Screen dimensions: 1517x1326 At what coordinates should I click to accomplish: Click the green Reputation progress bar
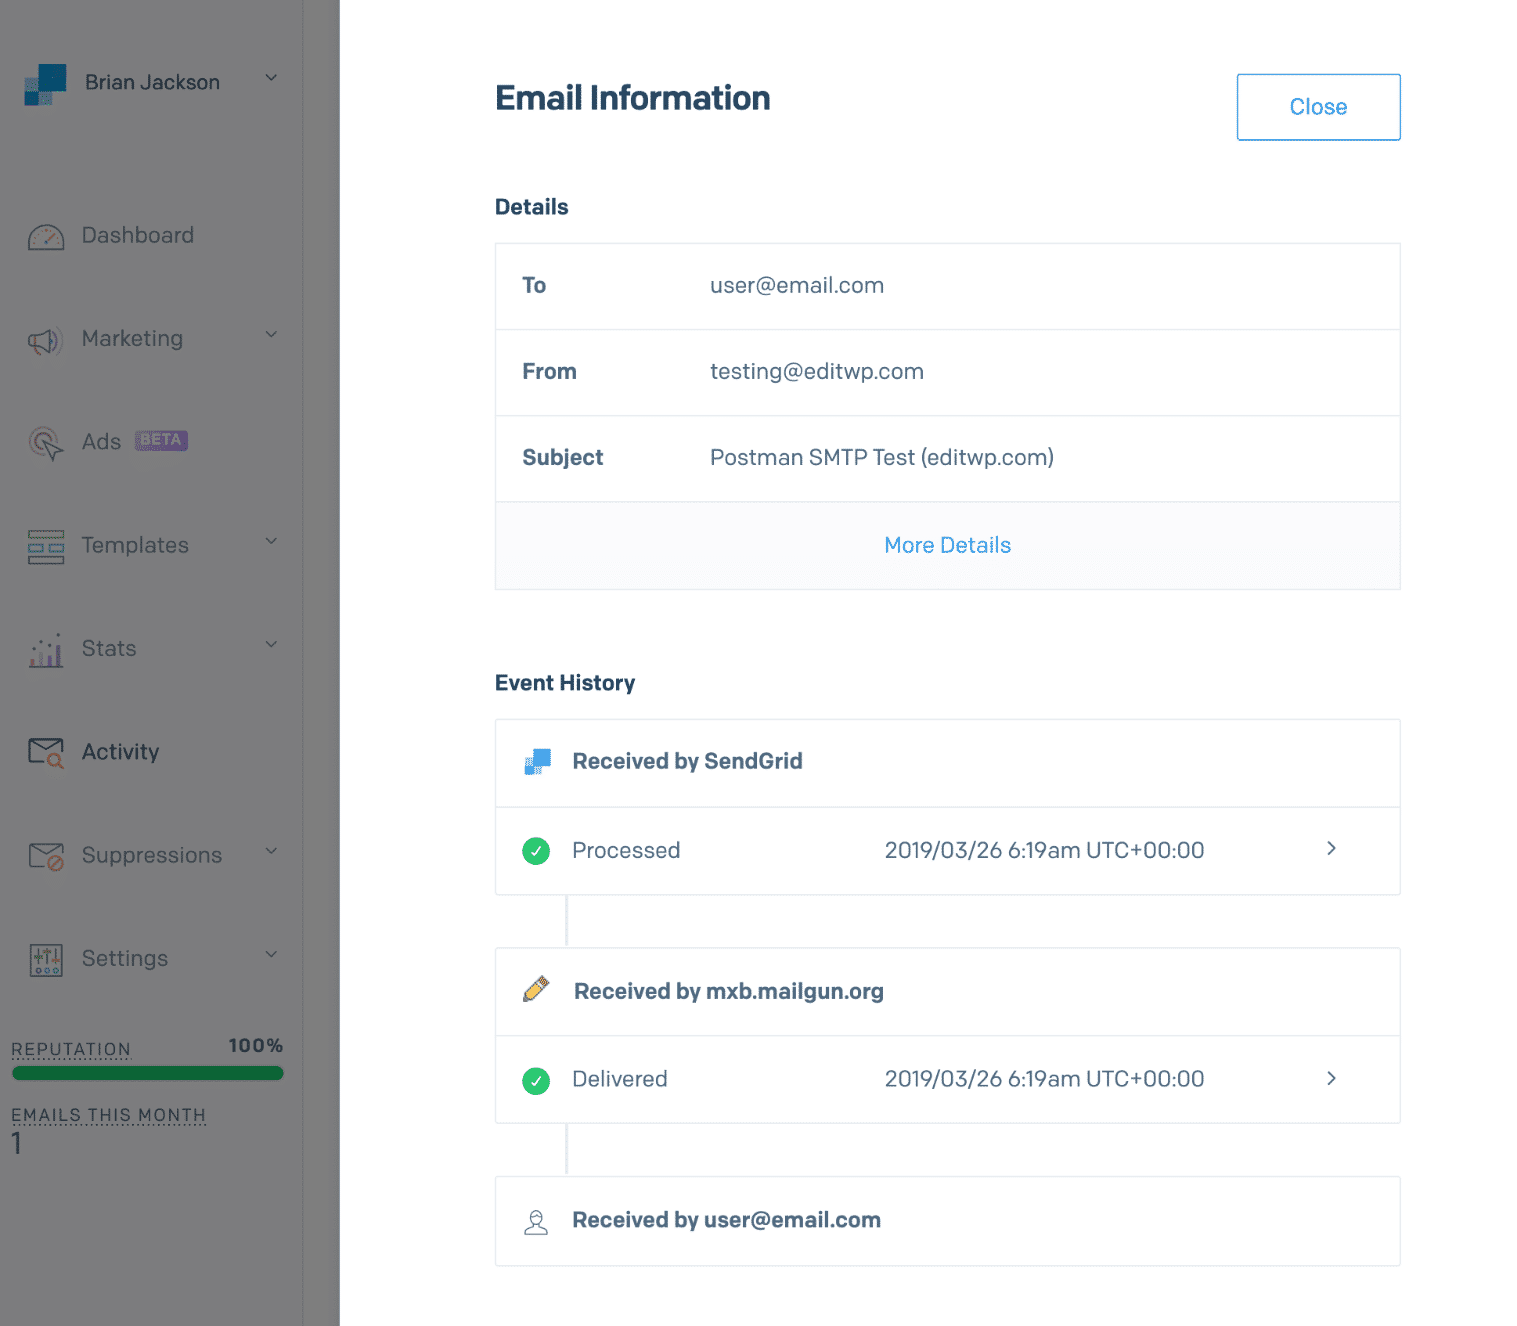147,1073
